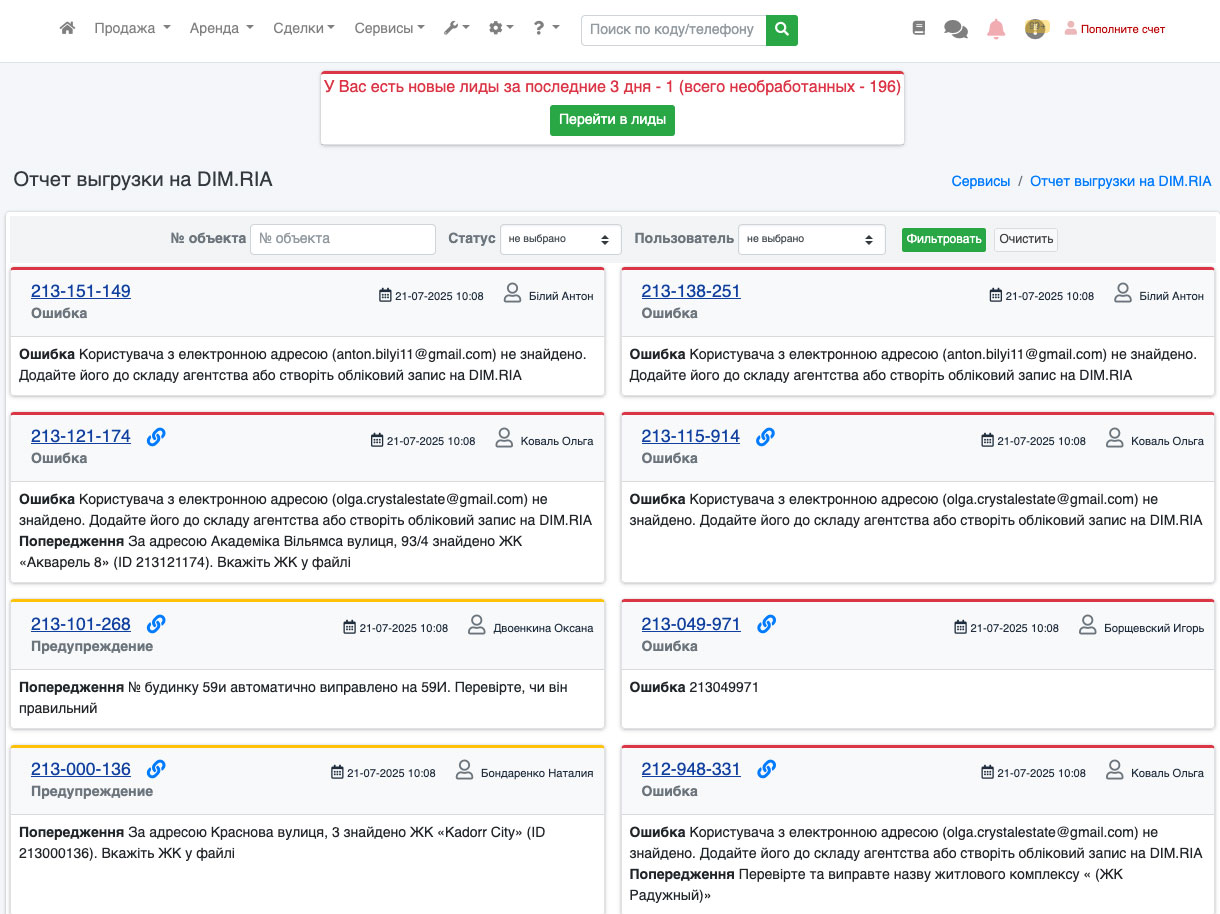The image size is (1220, 914).
Task: Open the Сделки menu
Action: [x=303, y=29]
